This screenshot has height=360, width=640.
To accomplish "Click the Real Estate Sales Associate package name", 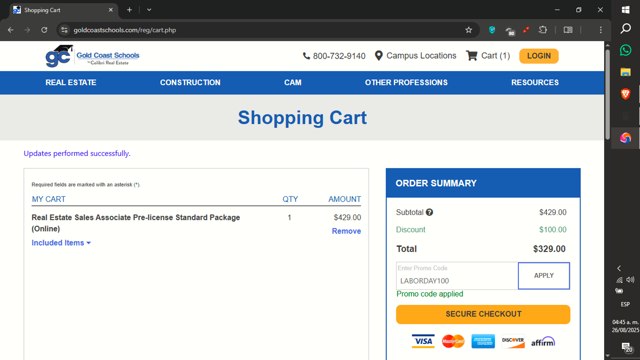I will [136, 223].
